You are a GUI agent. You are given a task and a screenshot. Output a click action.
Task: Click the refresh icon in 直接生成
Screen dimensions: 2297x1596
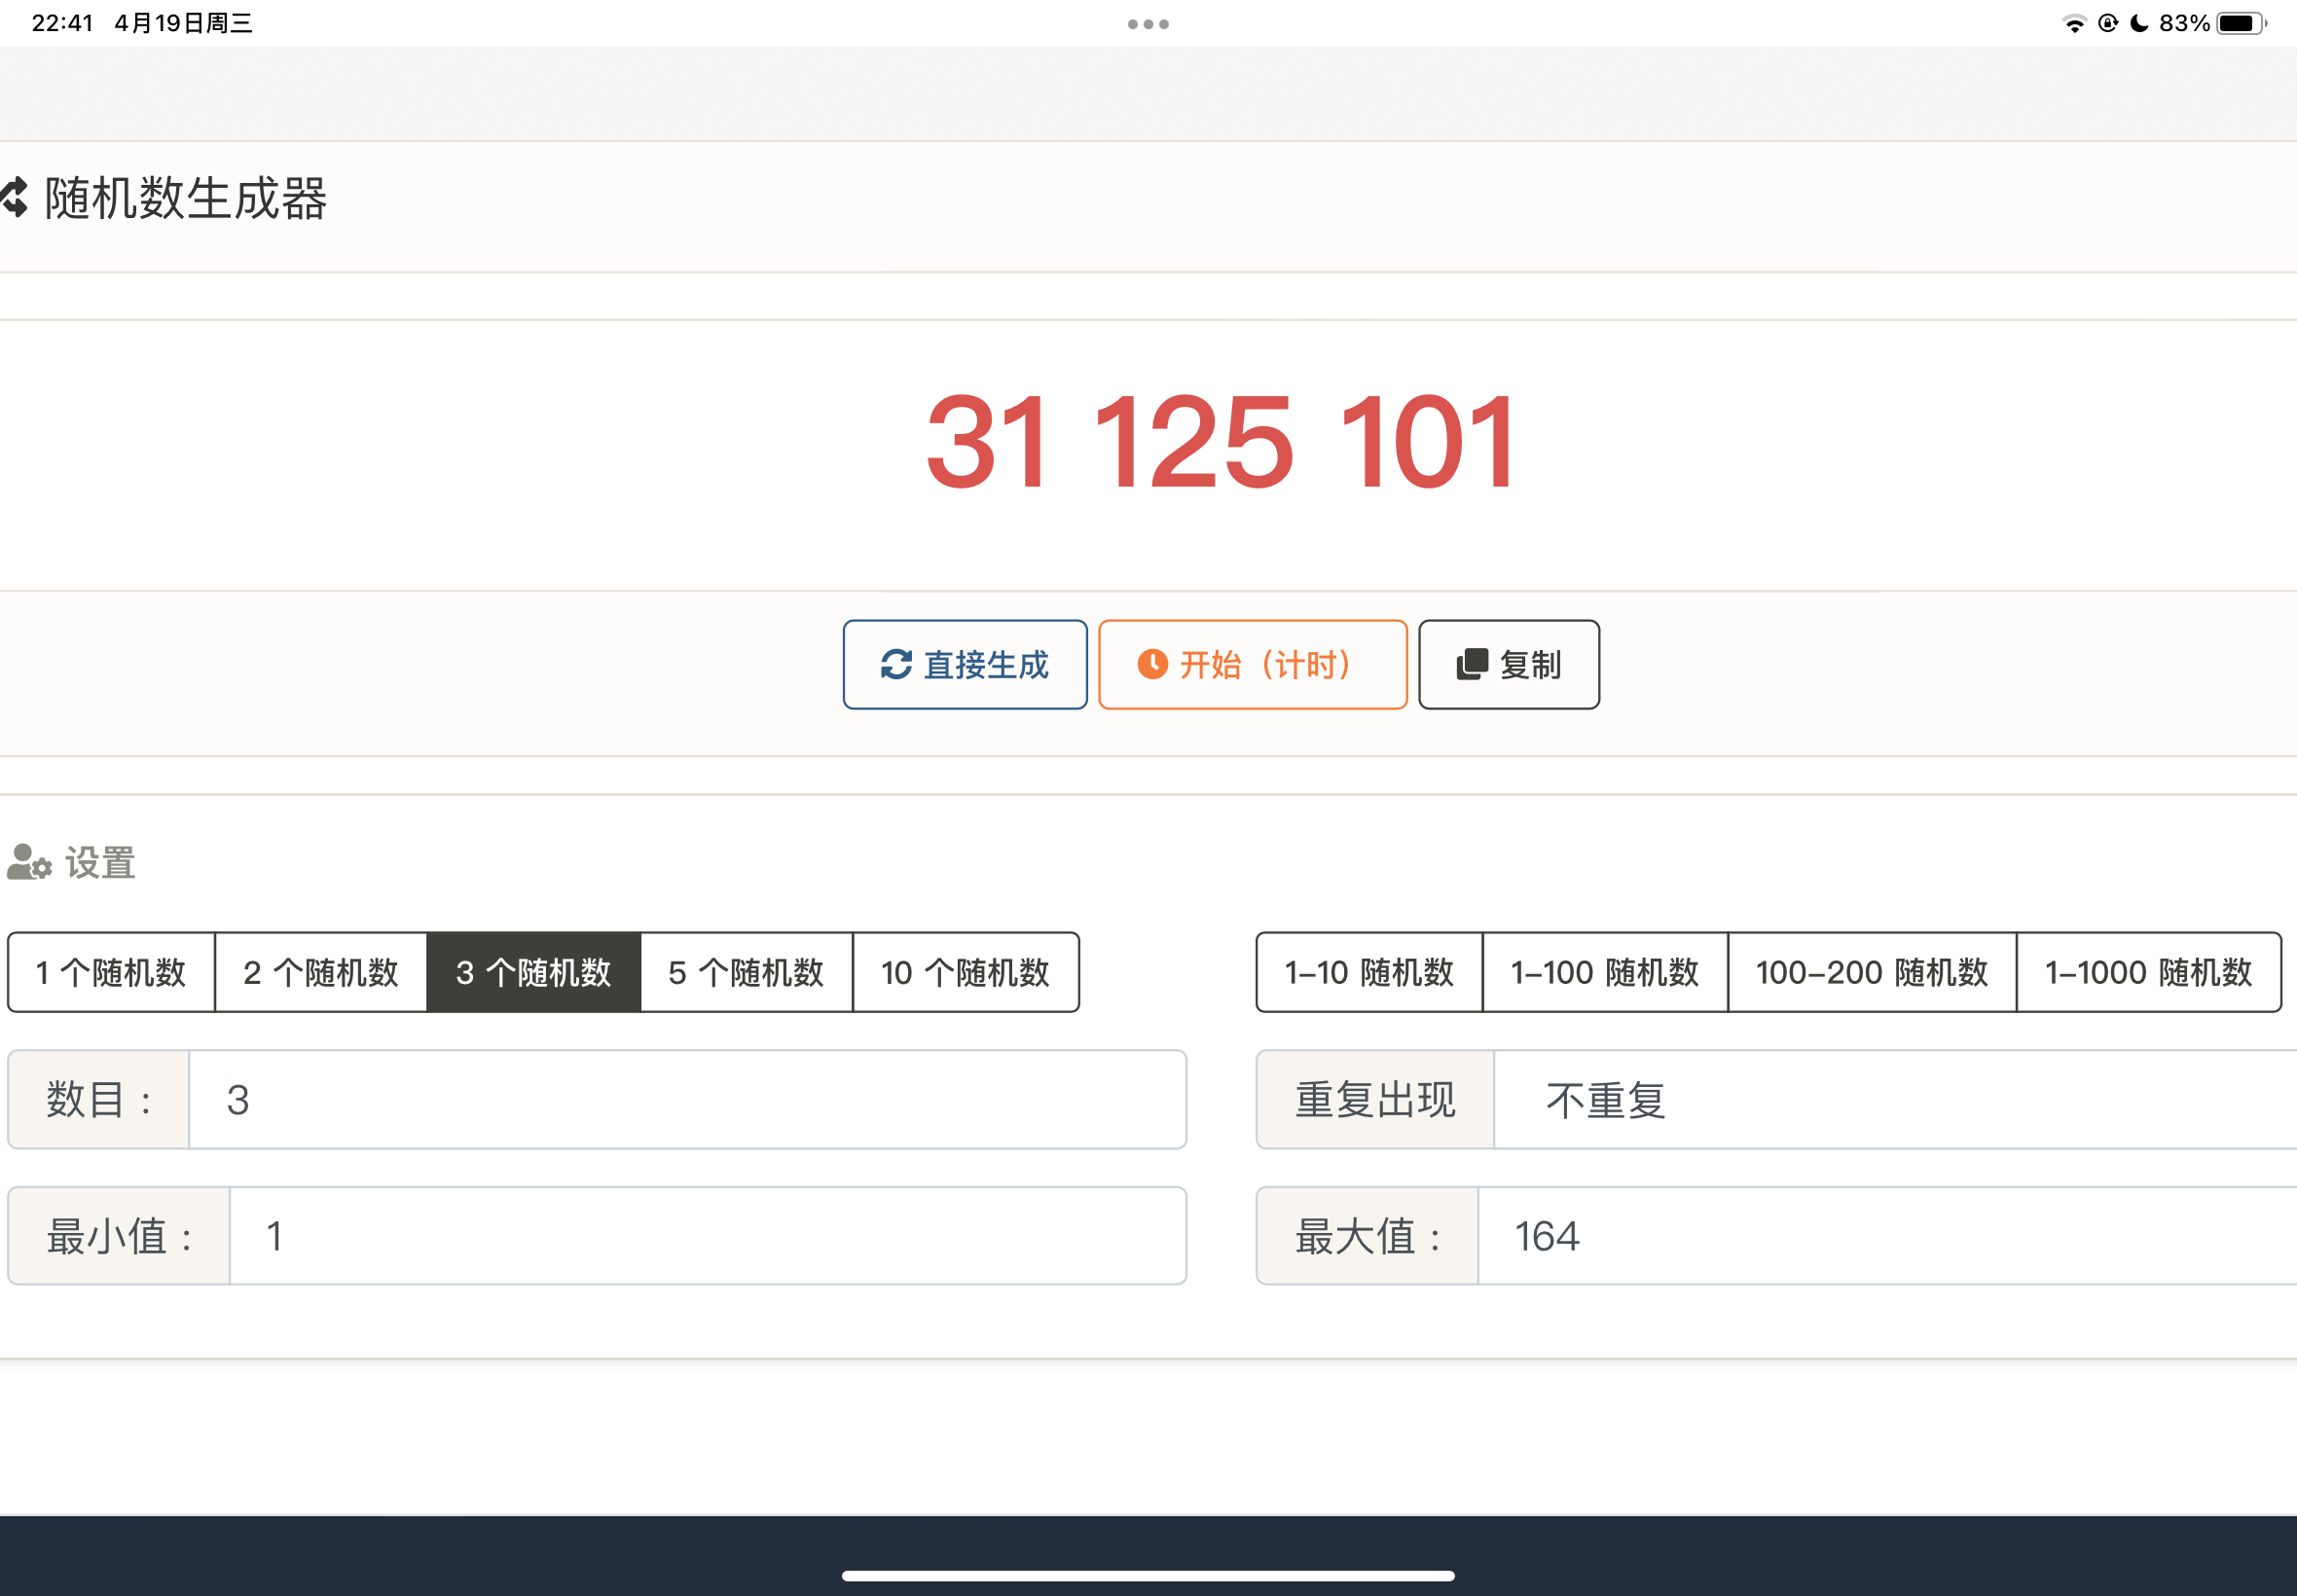tap(896, 664)
